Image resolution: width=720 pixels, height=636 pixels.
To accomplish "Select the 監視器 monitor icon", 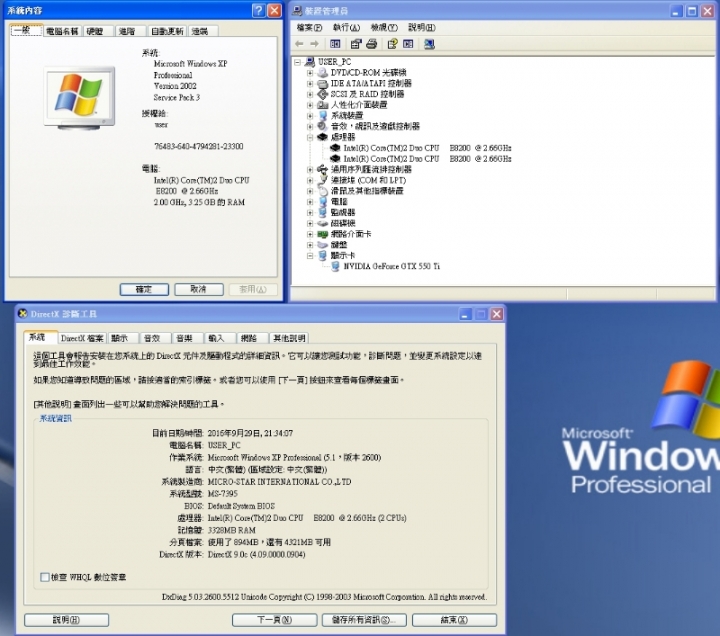I will tap(323, 212).
